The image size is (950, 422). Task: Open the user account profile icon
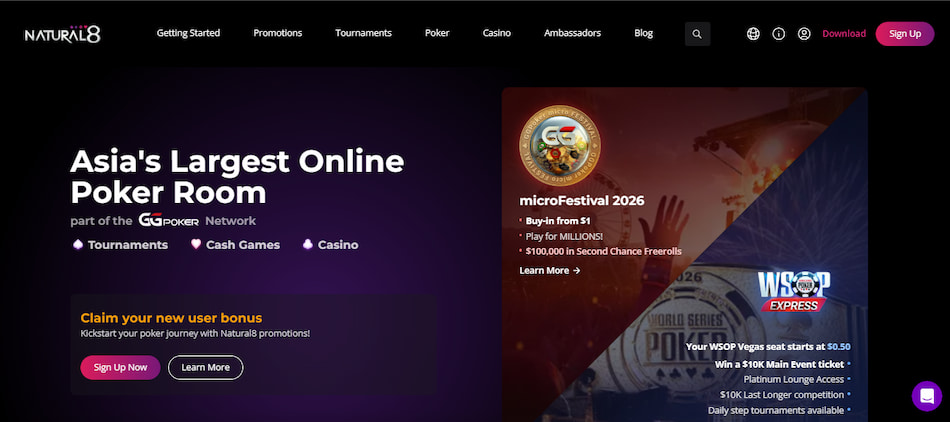tap(804, 34)
